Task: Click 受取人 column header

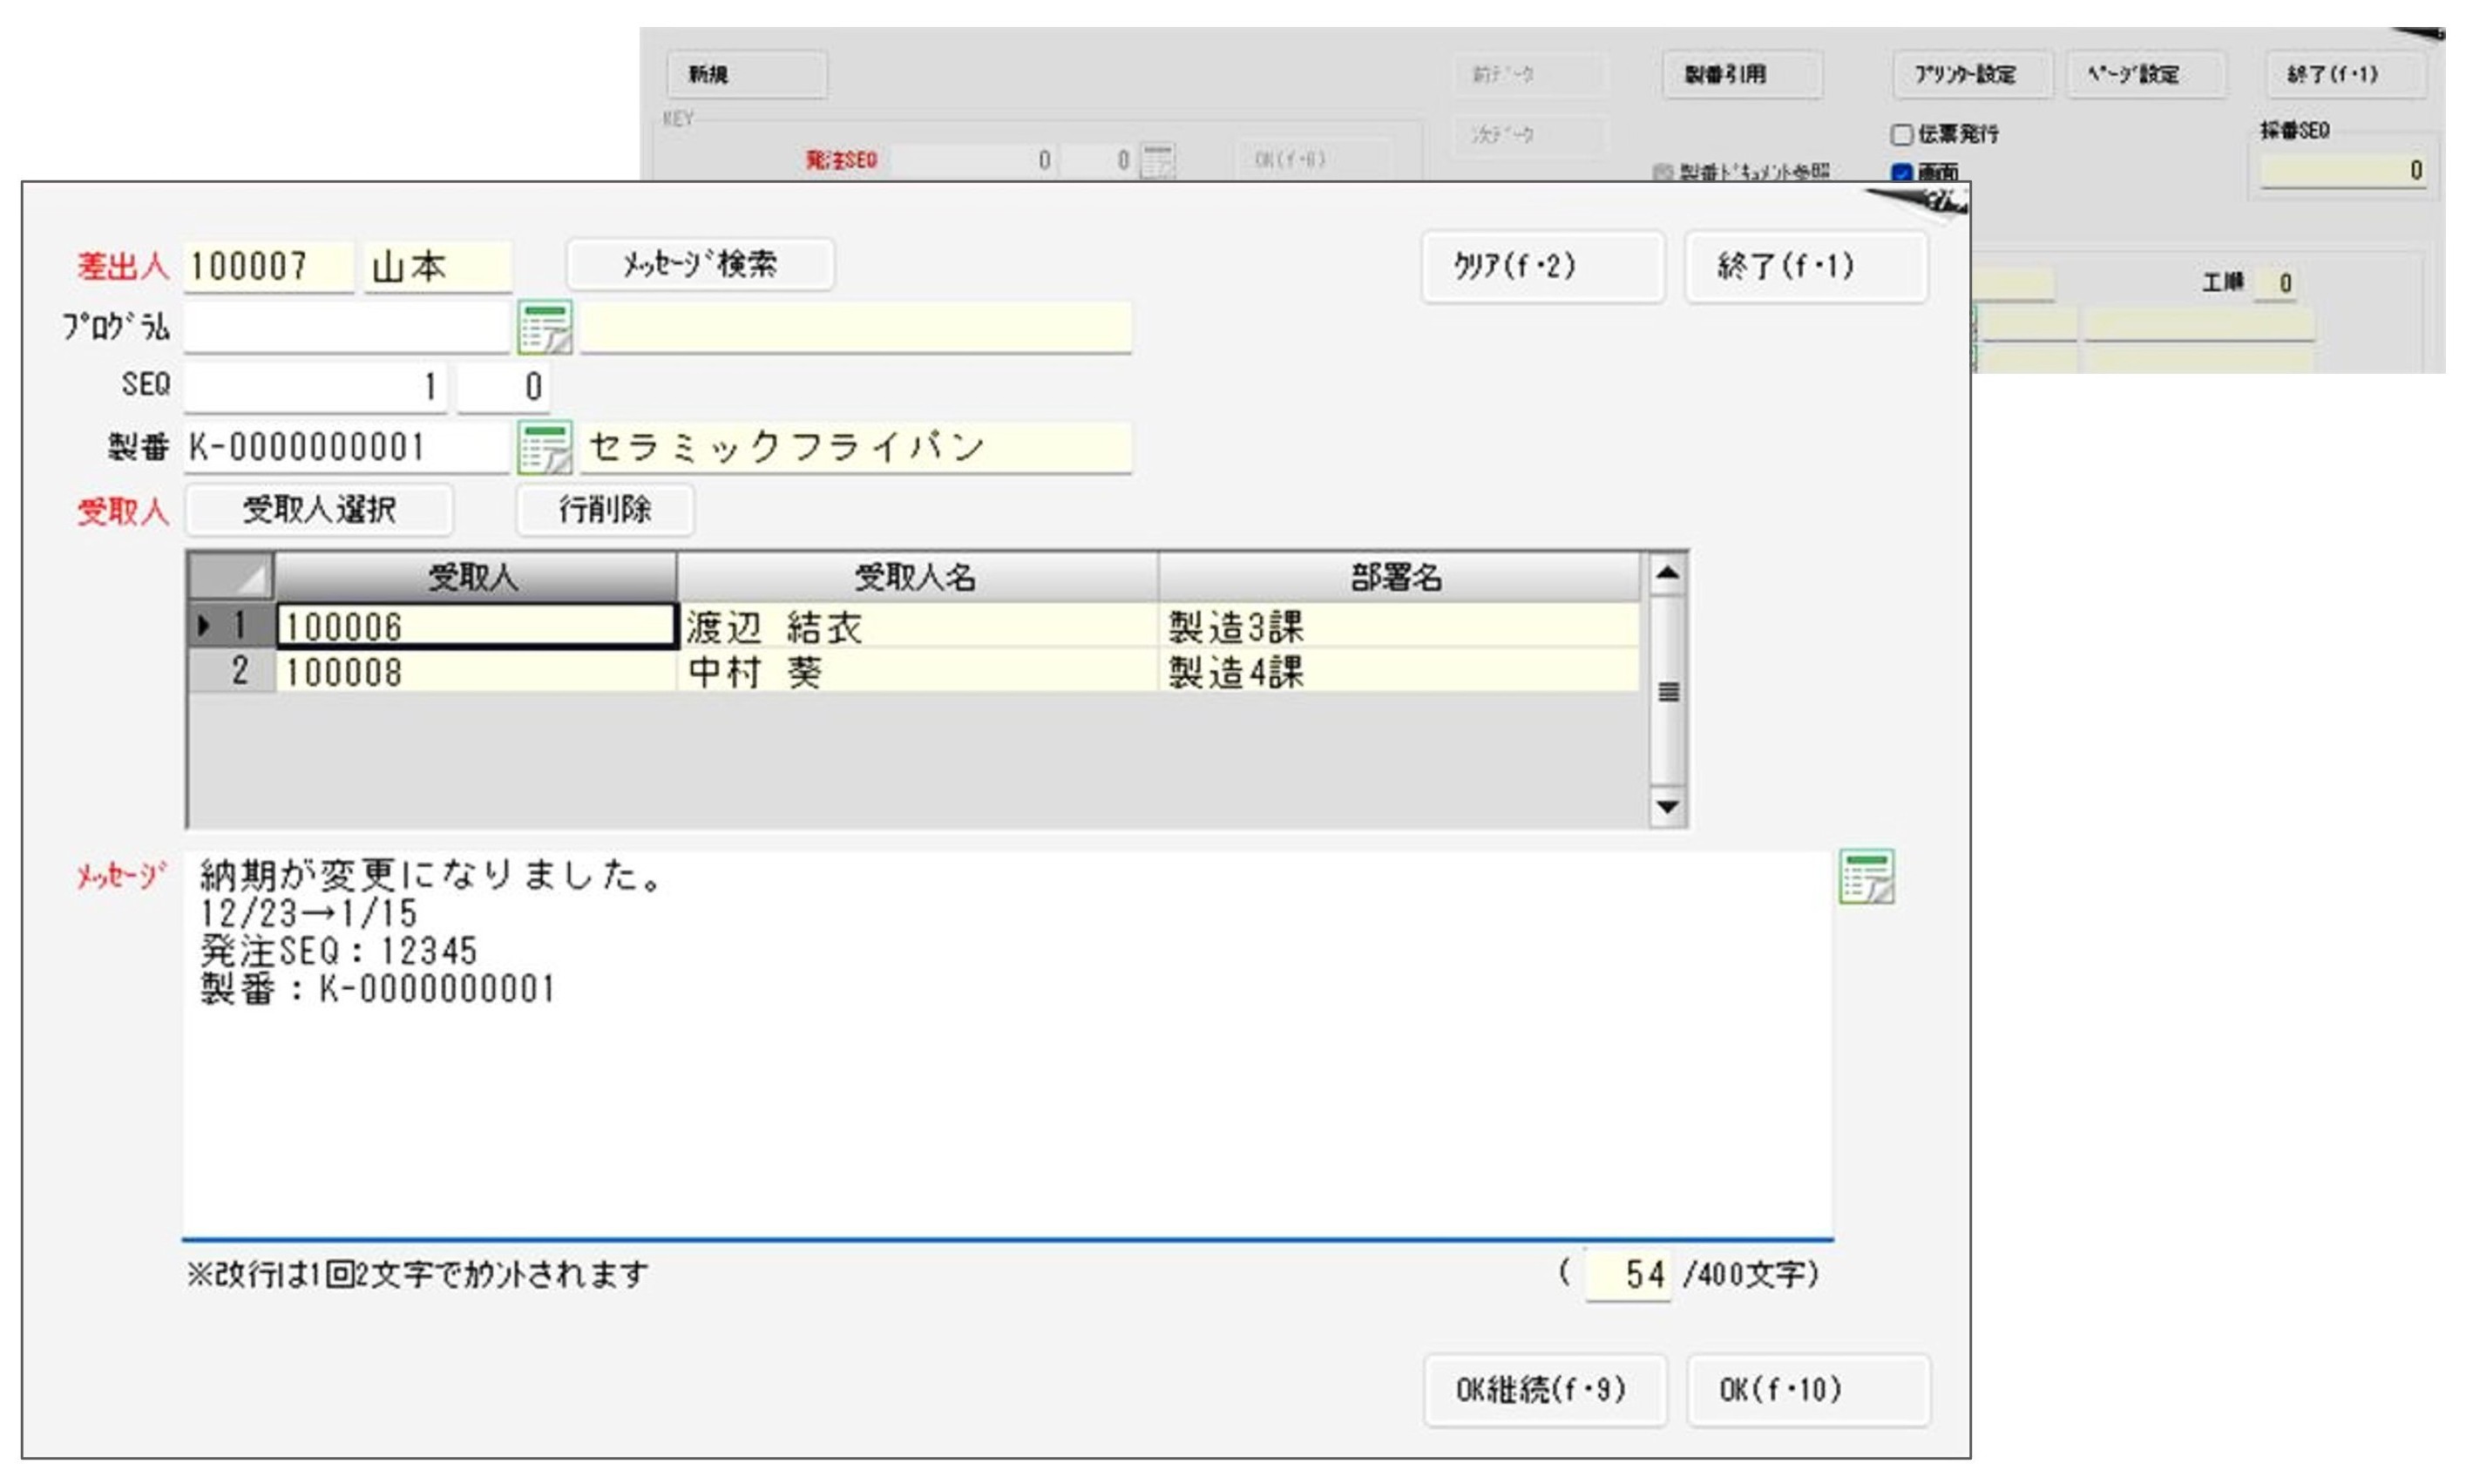Action: [x=475, y=576]
